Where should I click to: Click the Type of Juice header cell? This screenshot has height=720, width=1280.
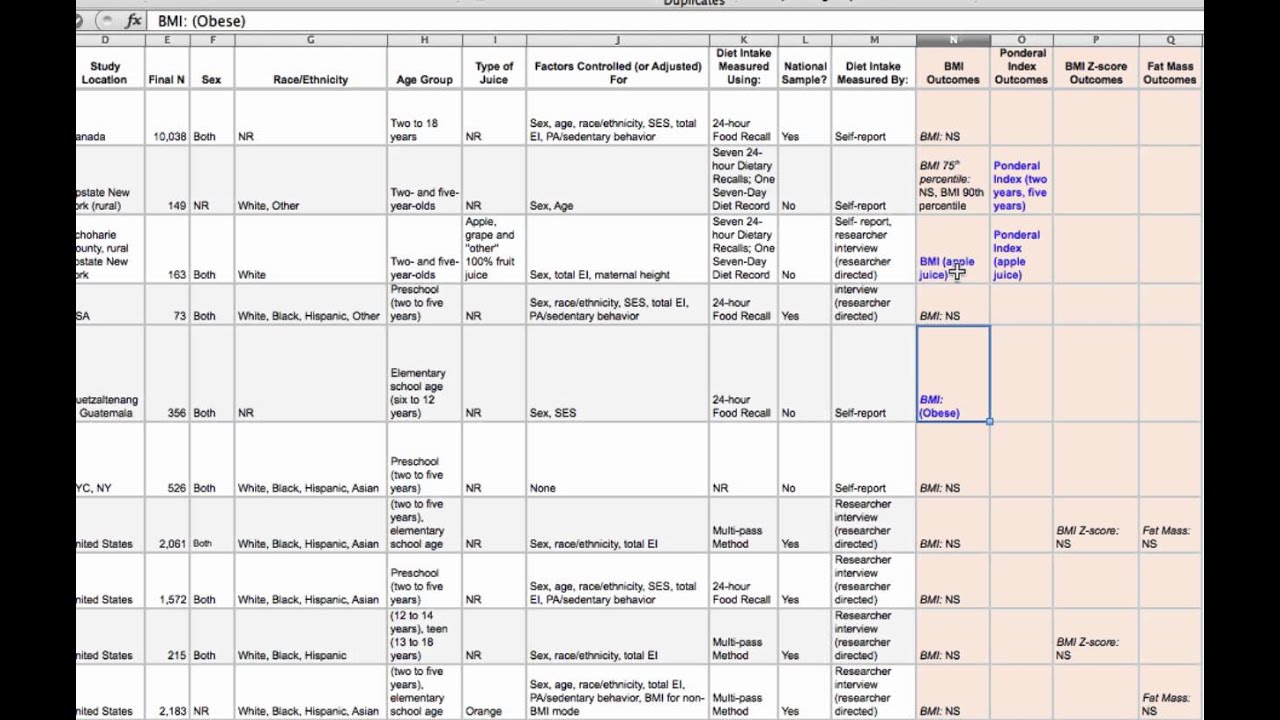494,68
